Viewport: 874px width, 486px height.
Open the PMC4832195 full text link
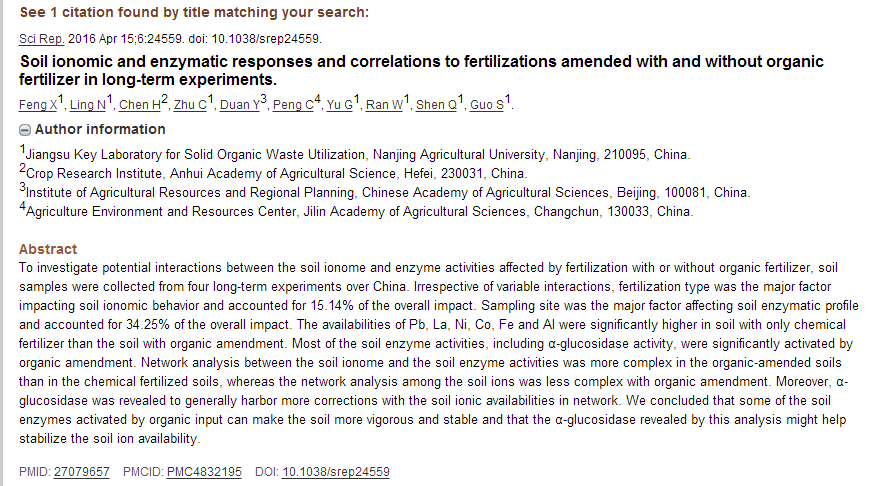pyautogui.click(x=205, y=472)
